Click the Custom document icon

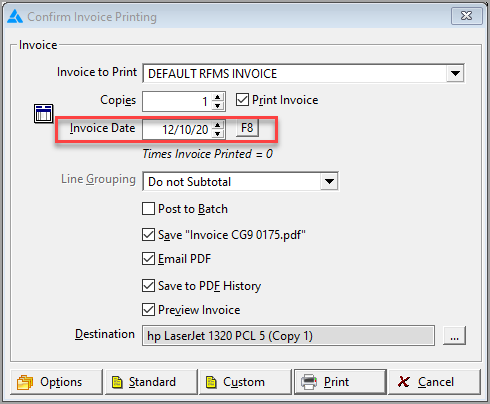pos(211,382)
